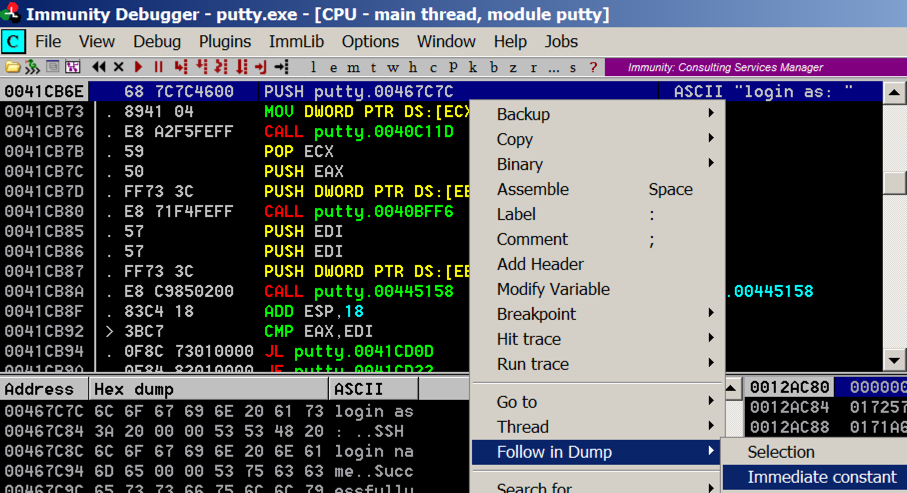907x493 pixels.
Task: Click the Restart program rewind icon
Action: tap(99, 67)
